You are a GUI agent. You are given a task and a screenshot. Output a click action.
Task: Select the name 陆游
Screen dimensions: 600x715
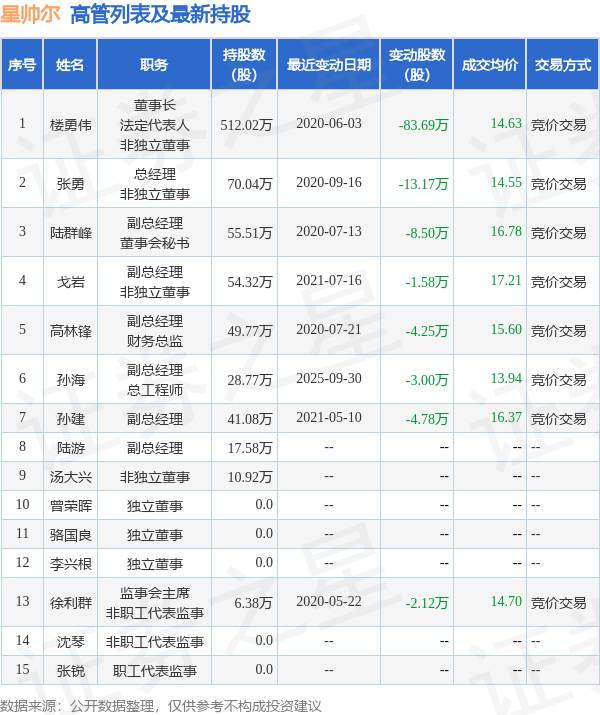point(71,448)
